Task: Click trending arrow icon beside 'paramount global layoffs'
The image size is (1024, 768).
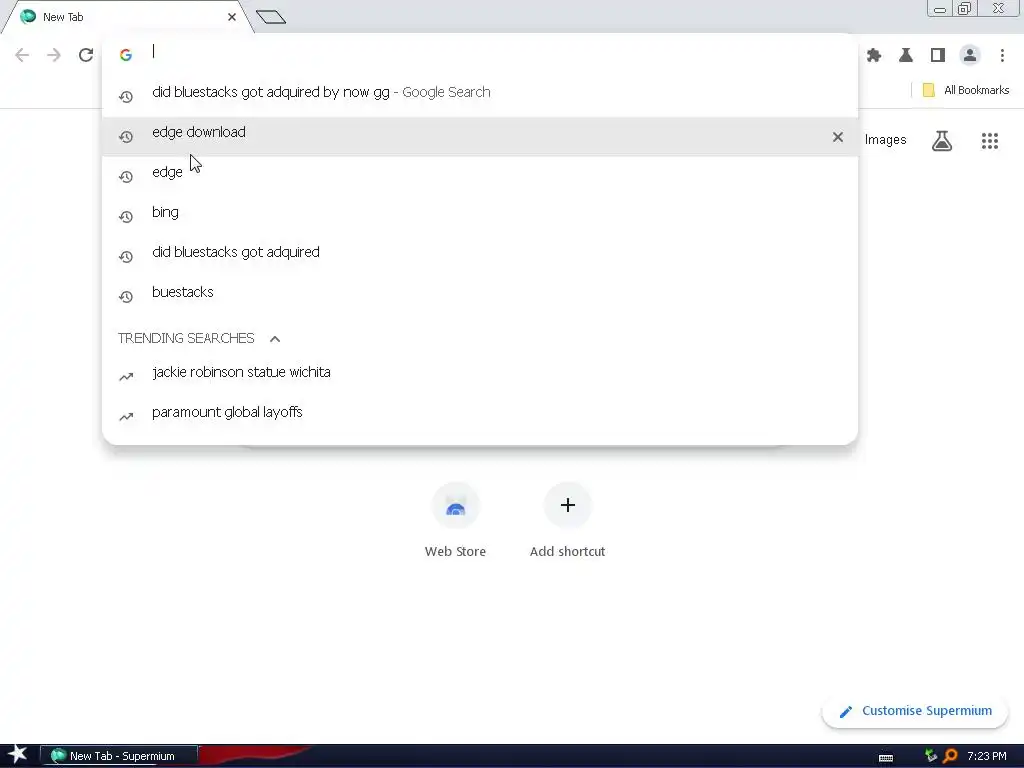Action: [126, 417]
